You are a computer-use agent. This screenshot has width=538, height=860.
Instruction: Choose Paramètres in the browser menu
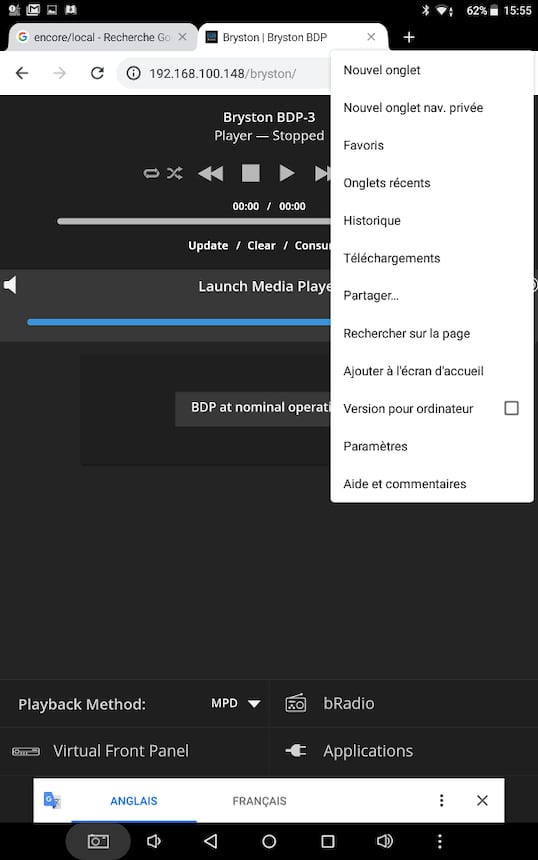[376, 446]
